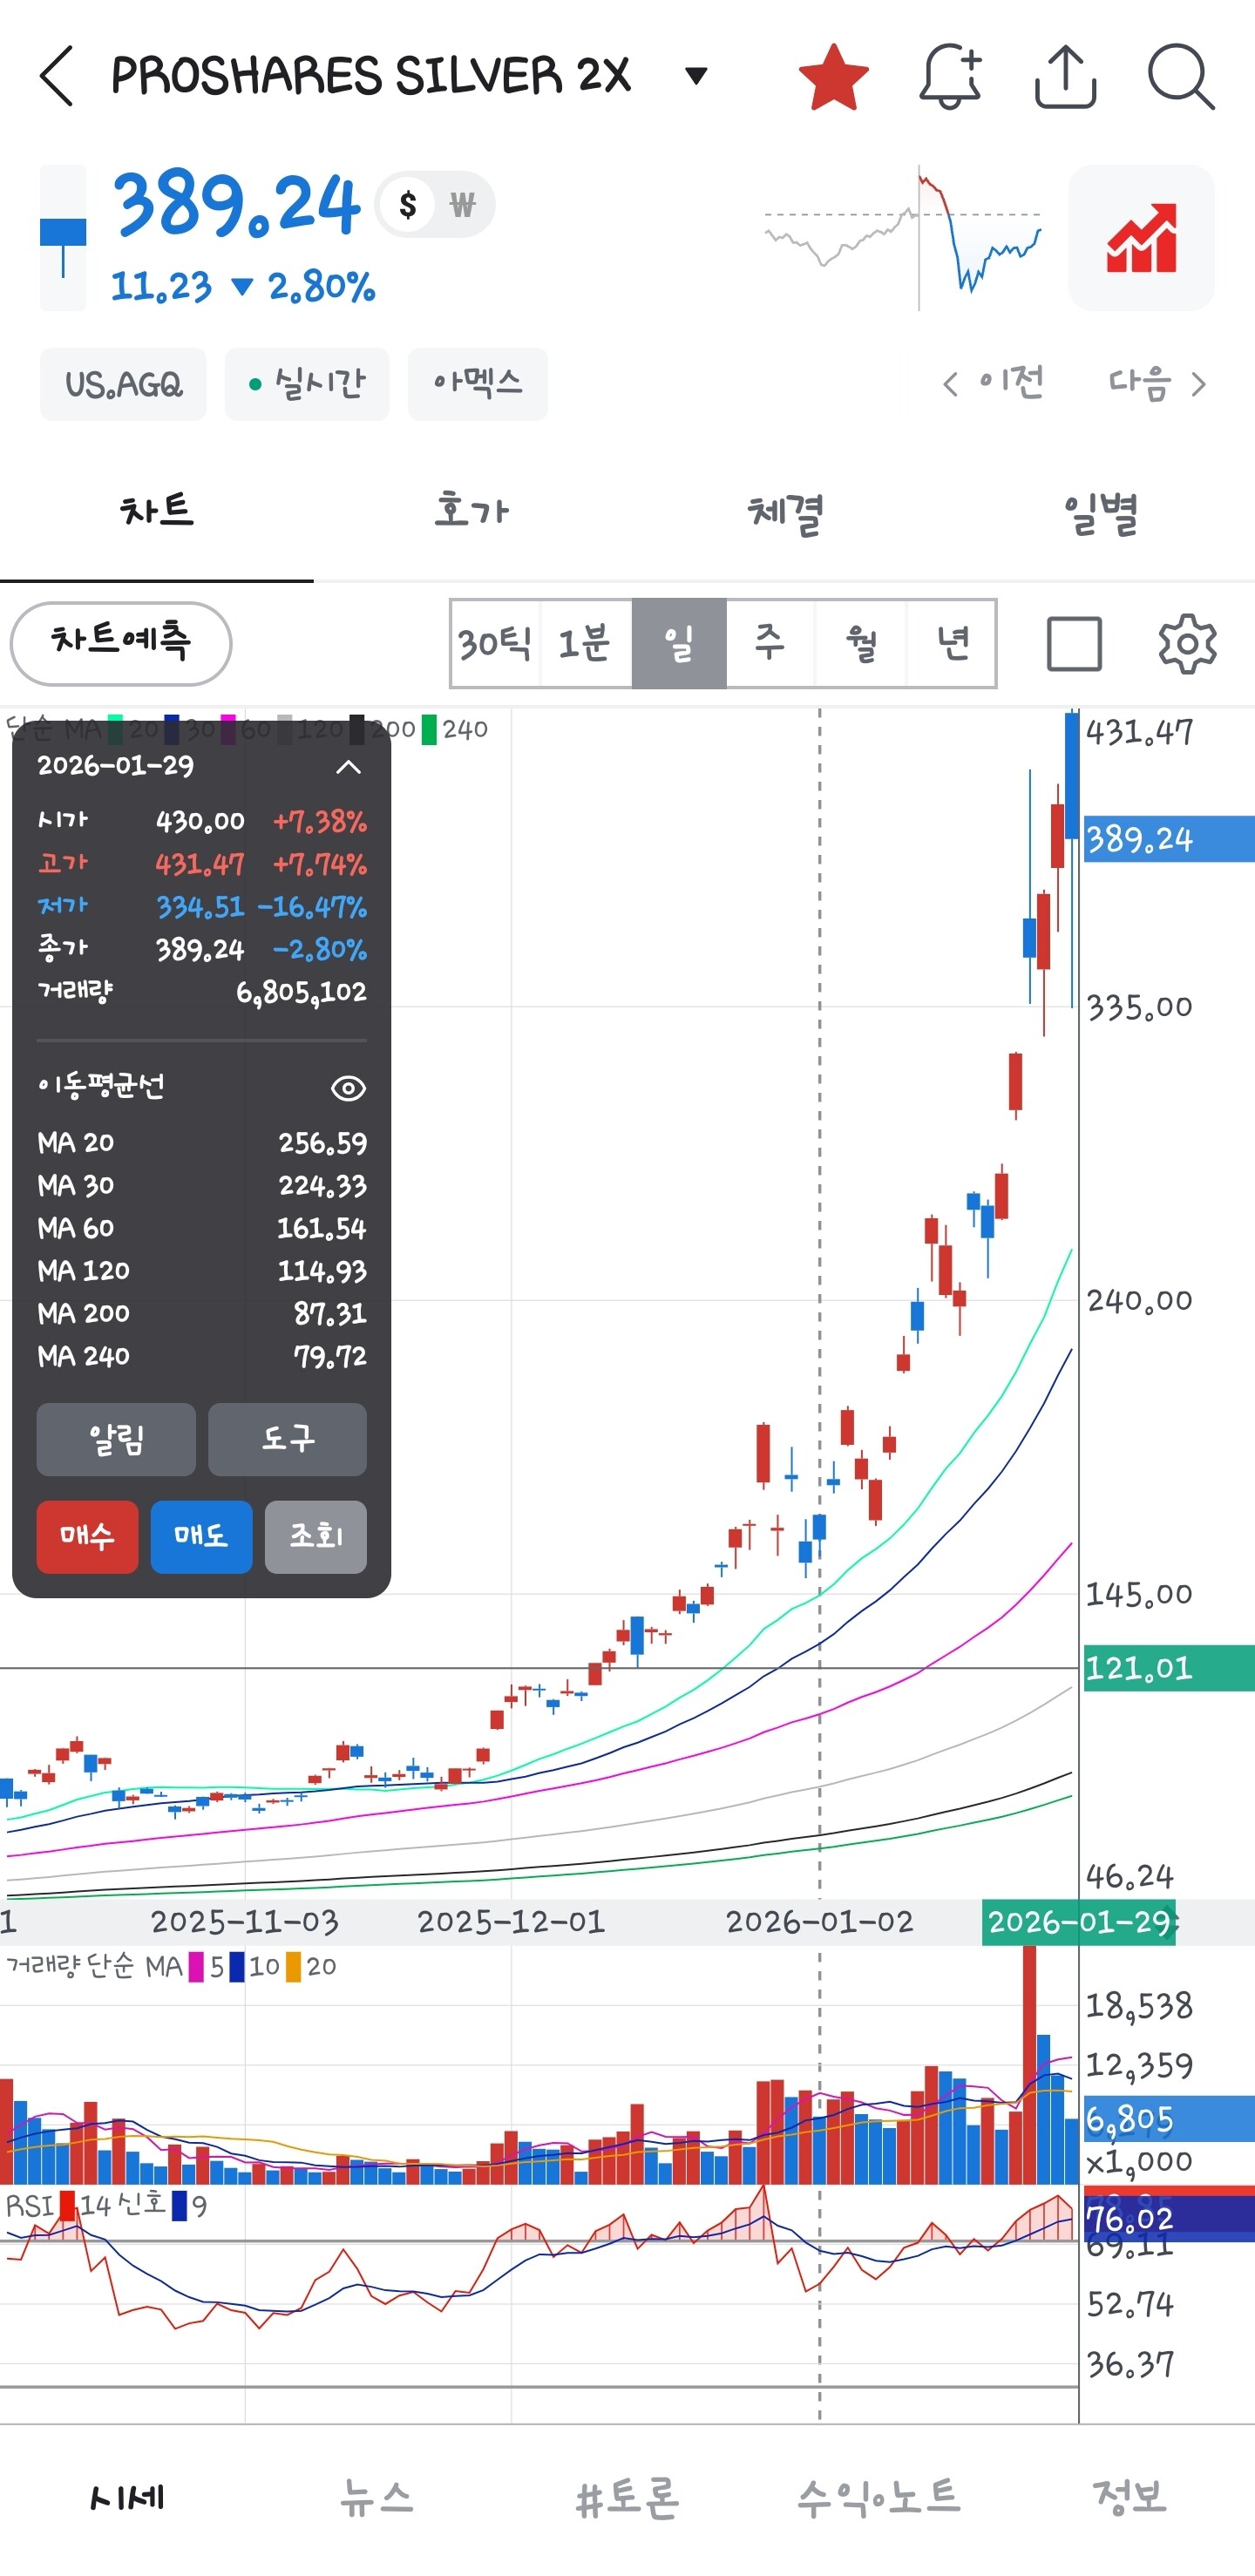Viewport: 1255px width, 2576px height.
Task: Tap the 76.02 RSI value label
Action: click(1169, 2219)
